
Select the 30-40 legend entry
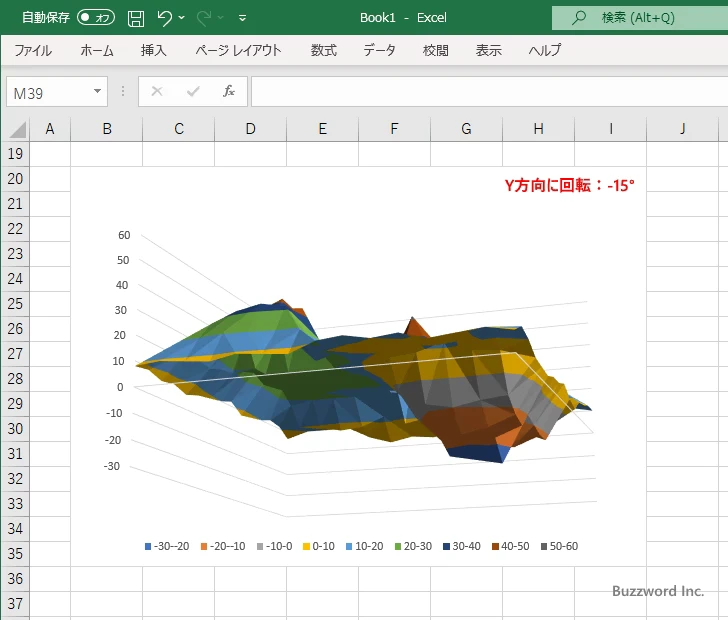pos(462,546)
